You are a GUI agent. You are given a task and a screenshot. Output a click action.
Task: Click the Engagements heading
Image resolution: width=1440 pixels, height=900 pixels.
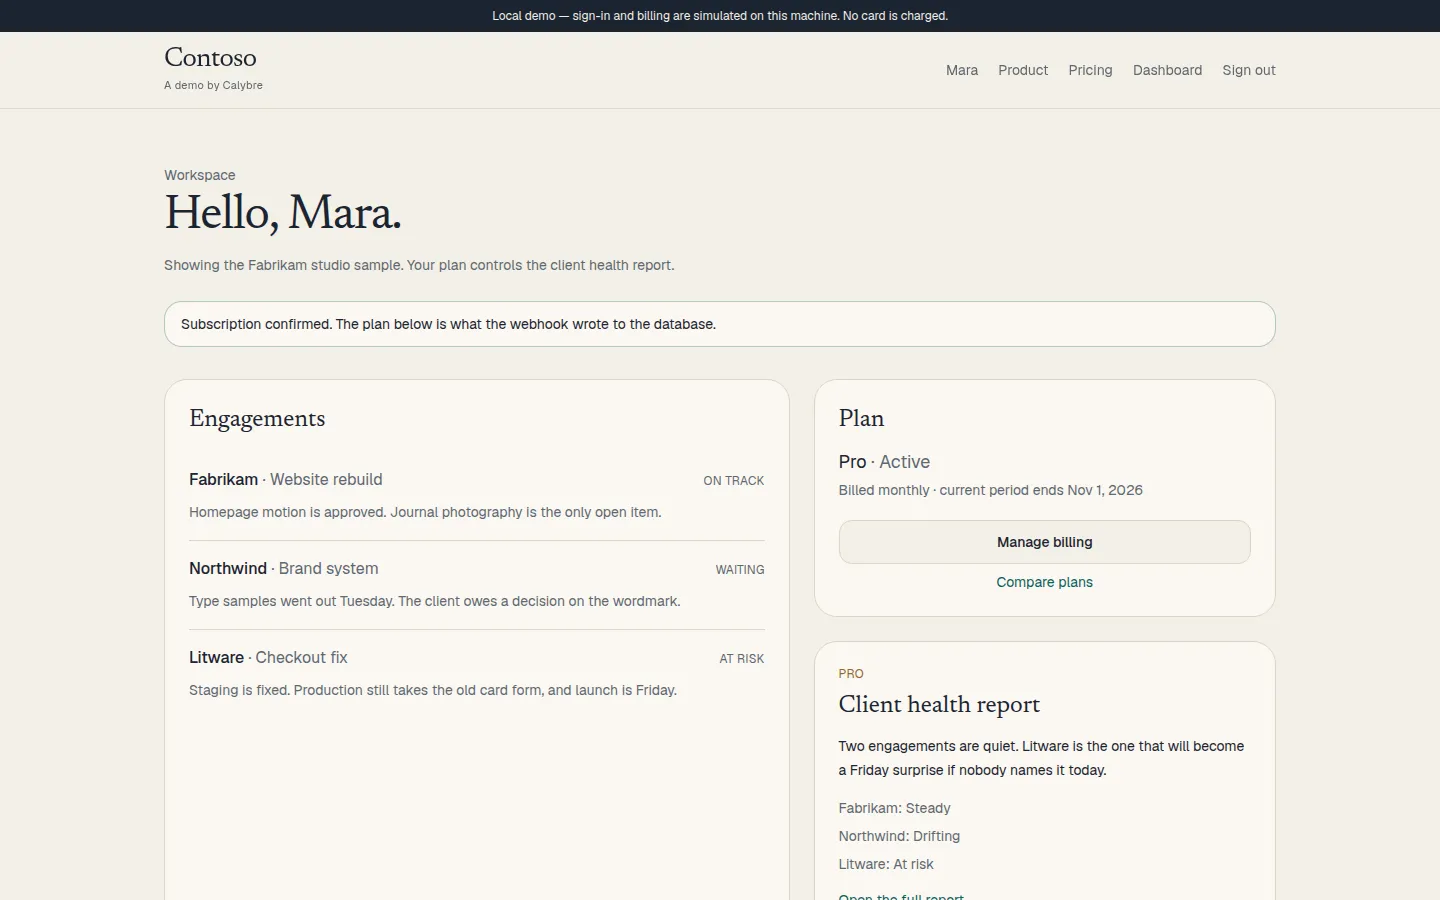(x=257, y=418)
